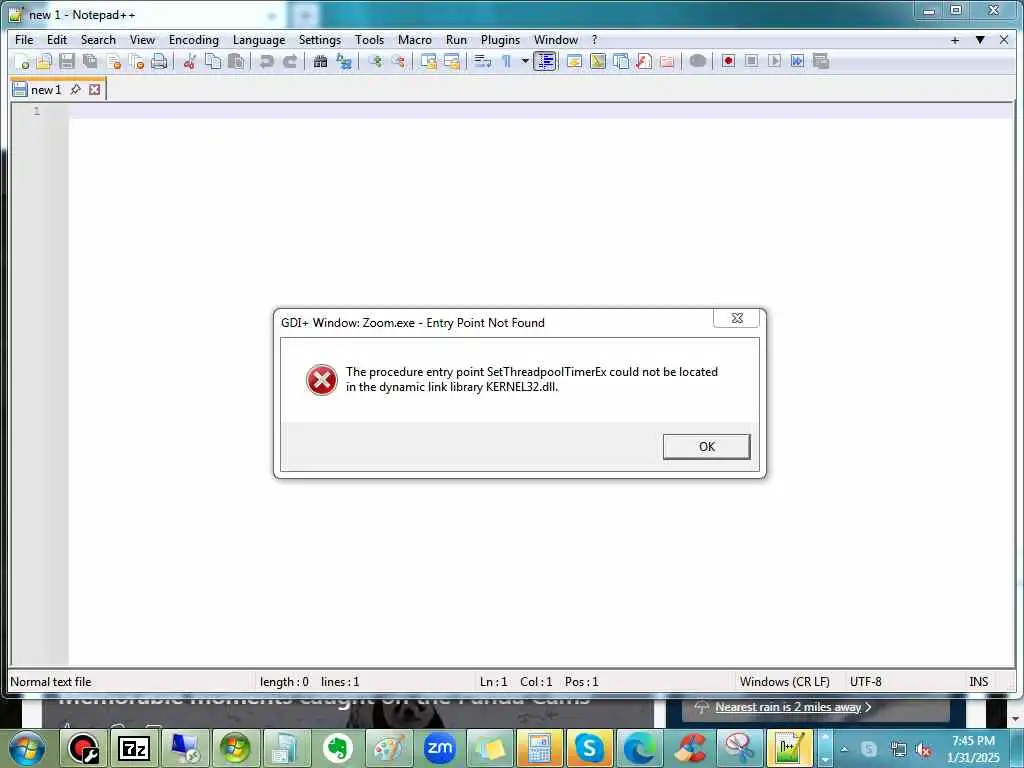Click the Cut scissors toolbar icon
The width and height of the screenshot is (1024, 768).
(x=189, y=61)
